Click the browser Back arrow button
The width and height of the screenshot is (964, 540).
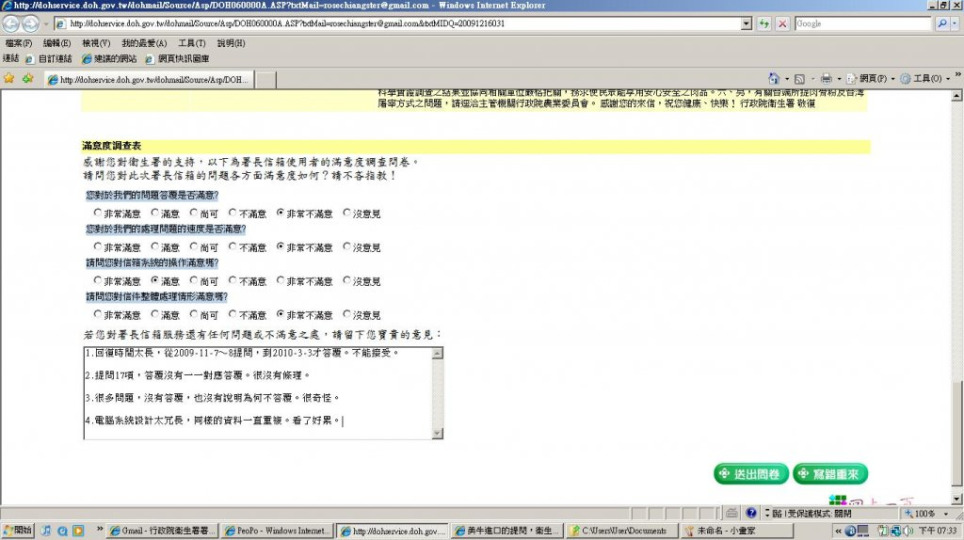coord(12,23)
